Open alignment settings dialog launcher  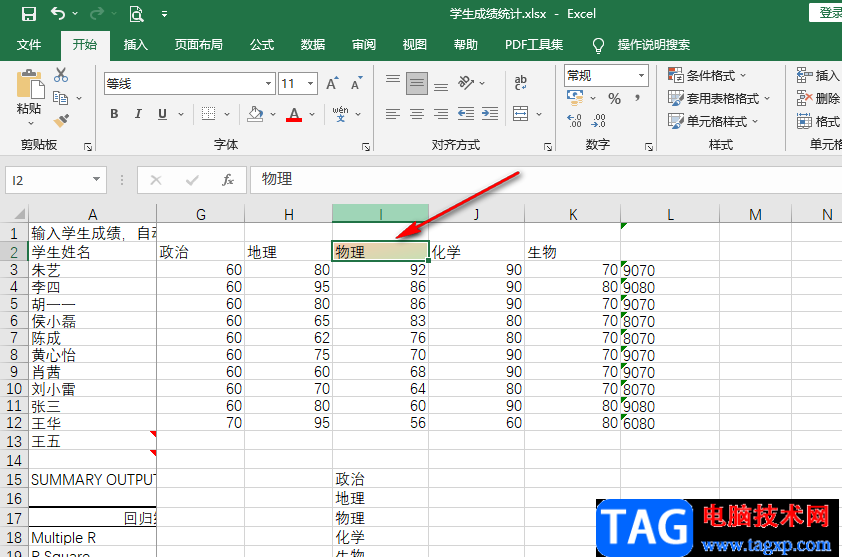547,147
